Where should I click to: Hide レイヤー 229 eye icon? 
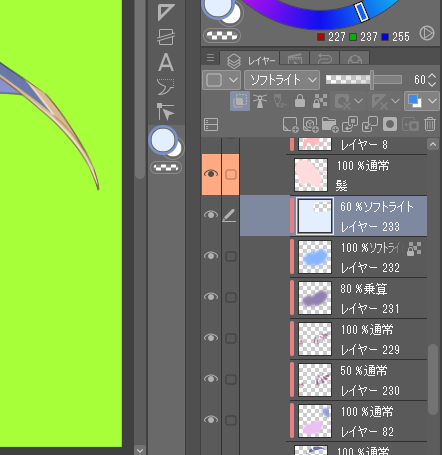tap(211, 338)
